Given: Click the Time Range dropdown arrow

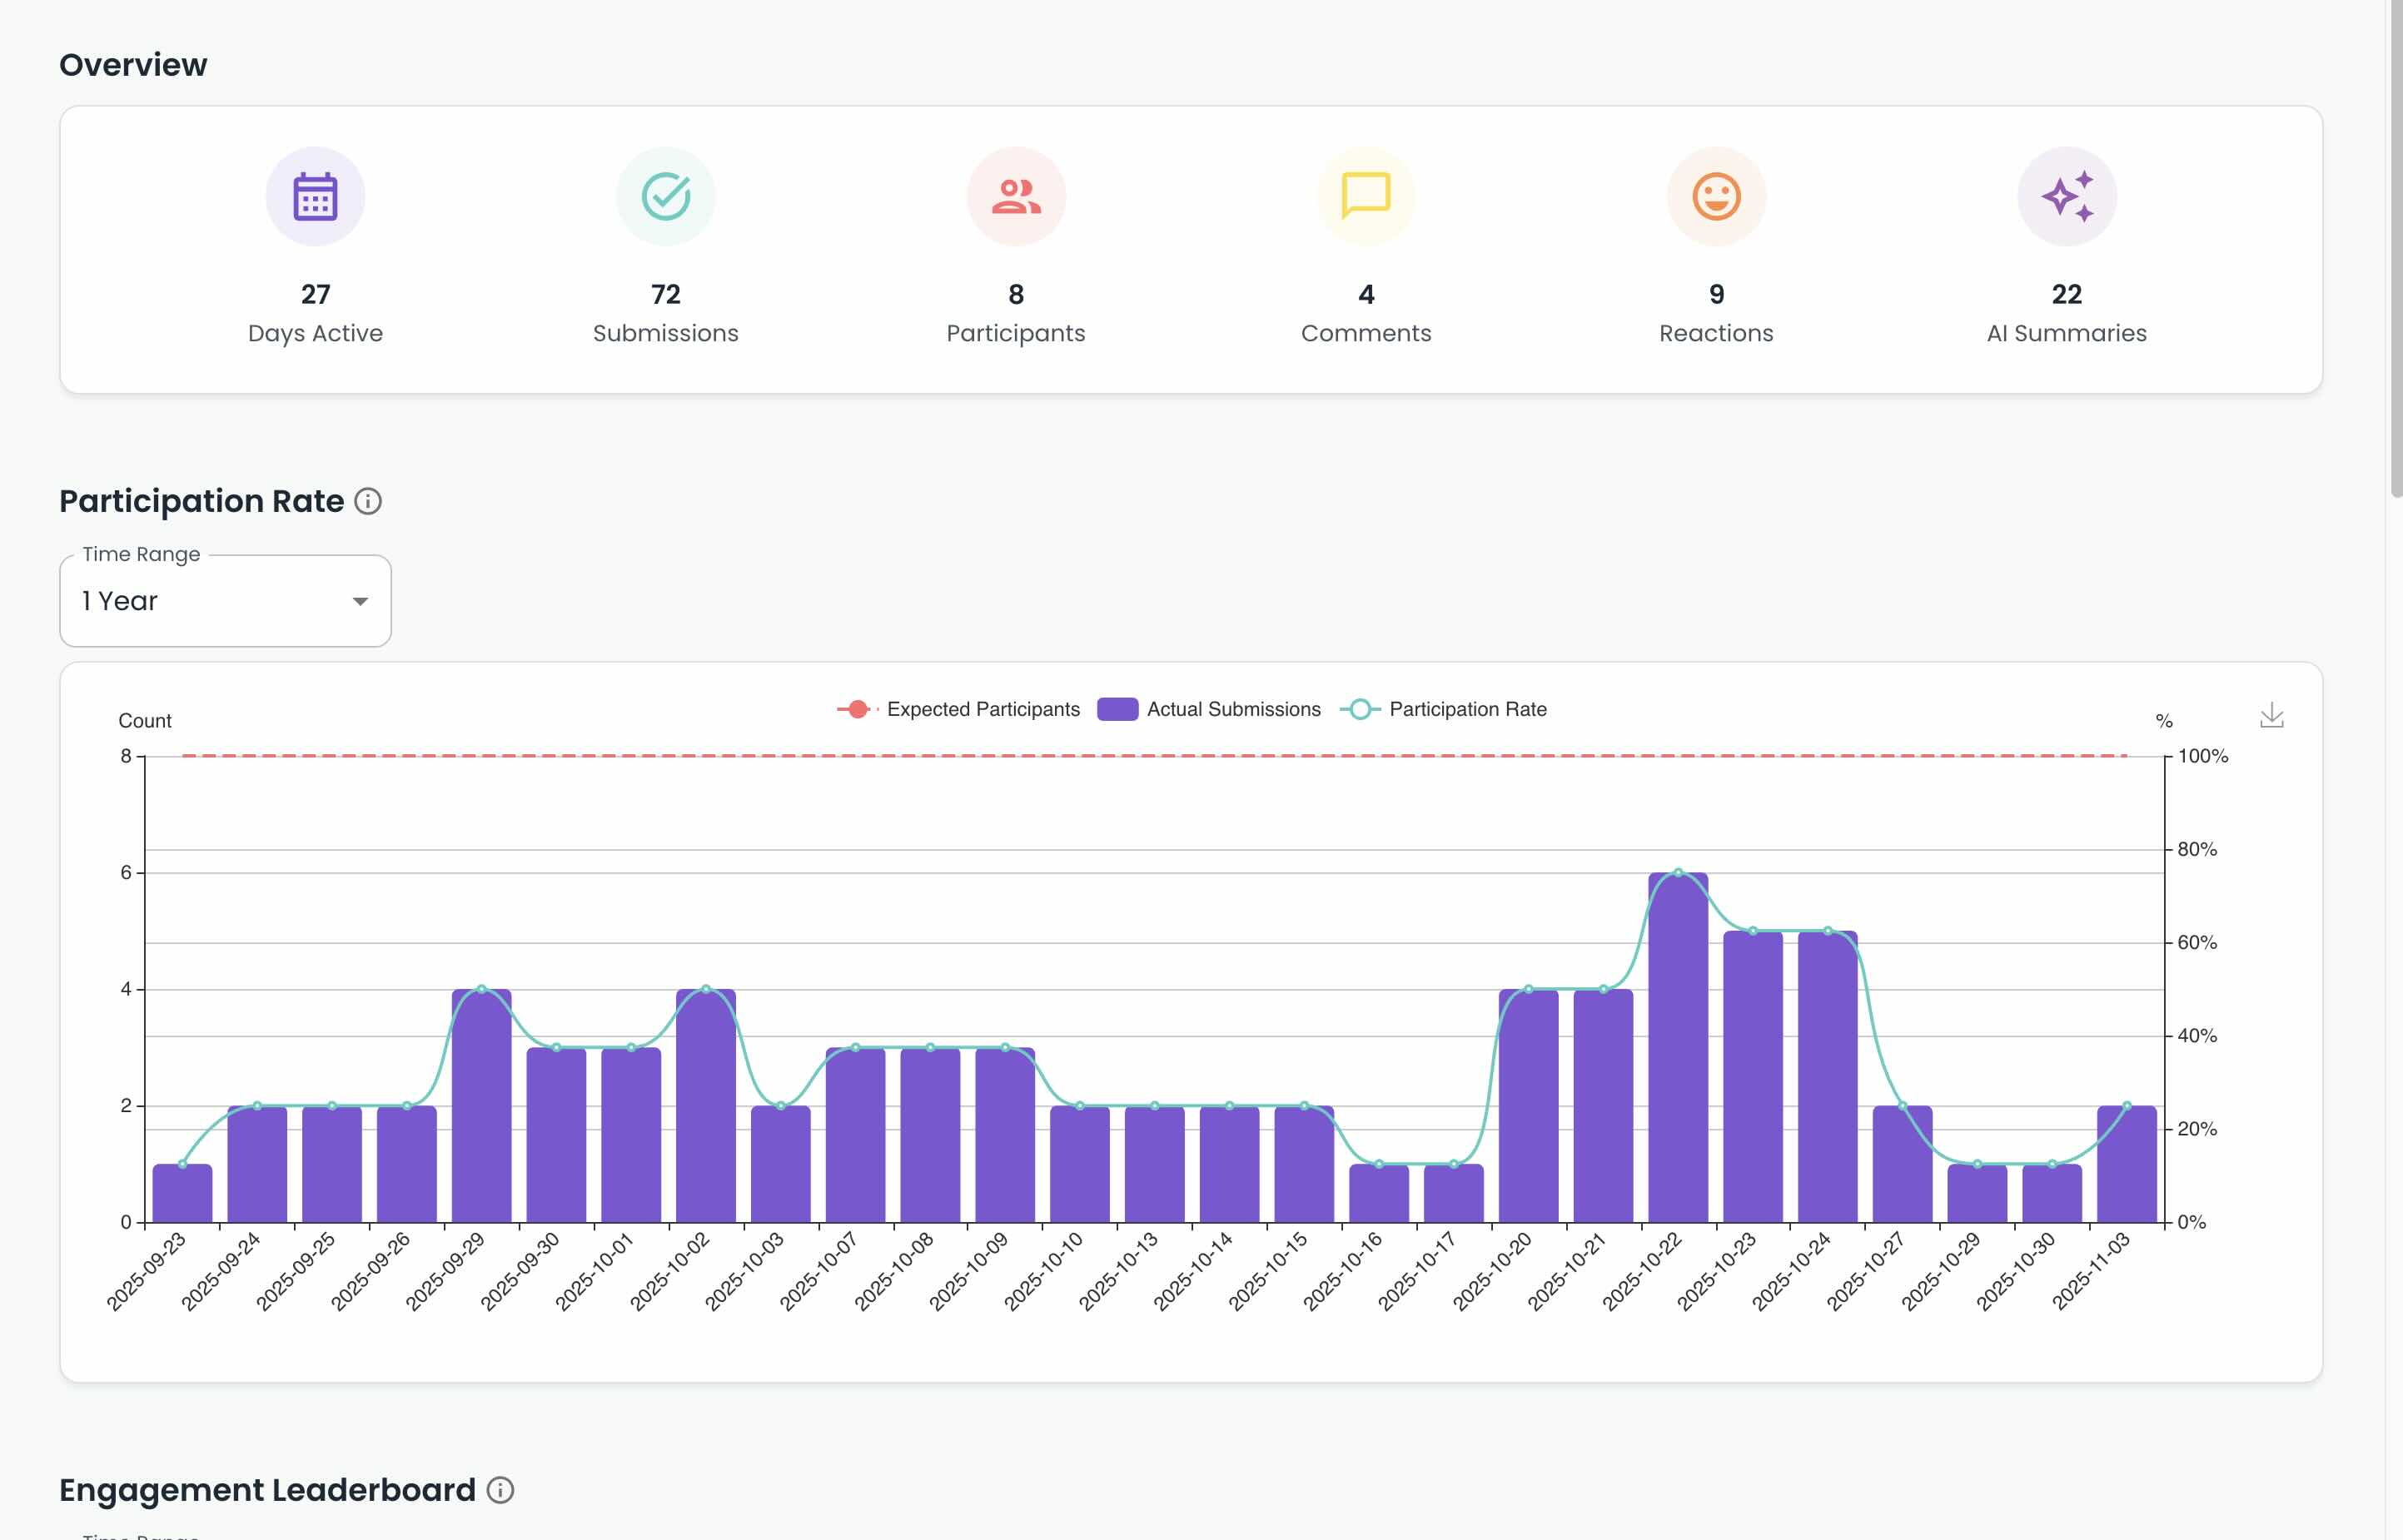Looking at the screenshot, I should 361,600.
